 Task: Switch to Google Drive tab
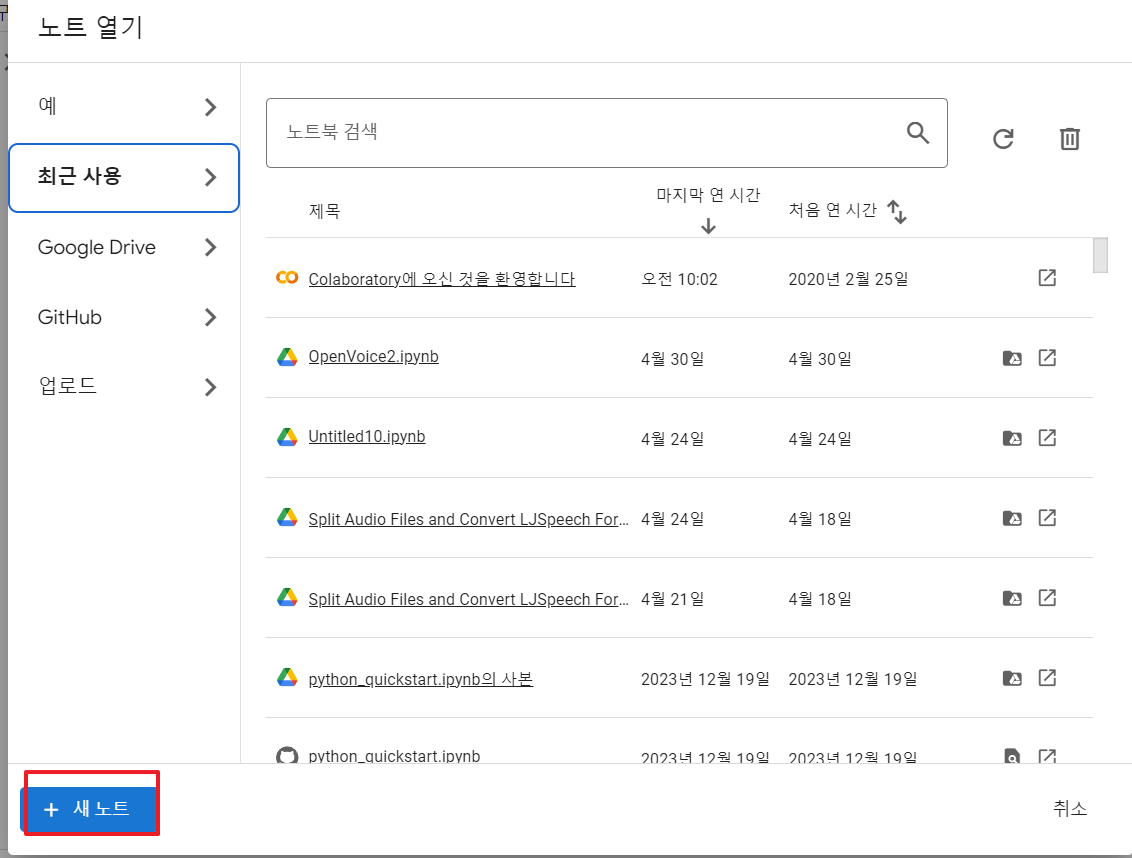123,248
